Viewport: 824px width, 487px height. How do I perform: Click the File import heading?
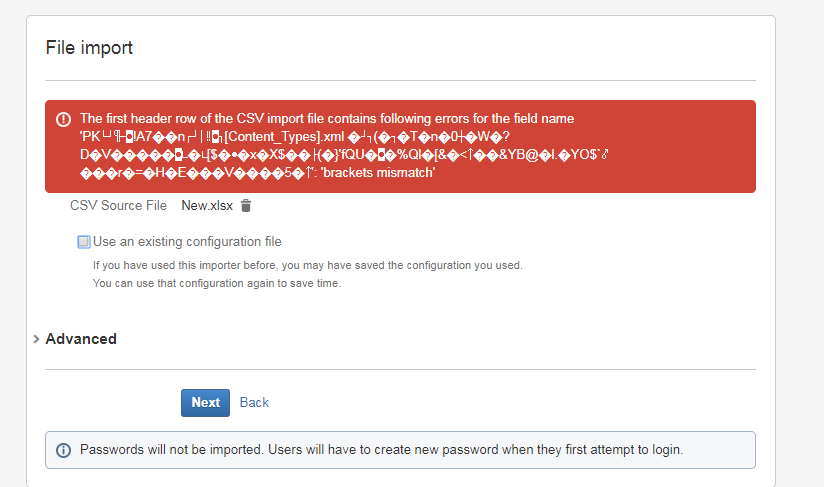pyautogui.click(x=89, y=48)
